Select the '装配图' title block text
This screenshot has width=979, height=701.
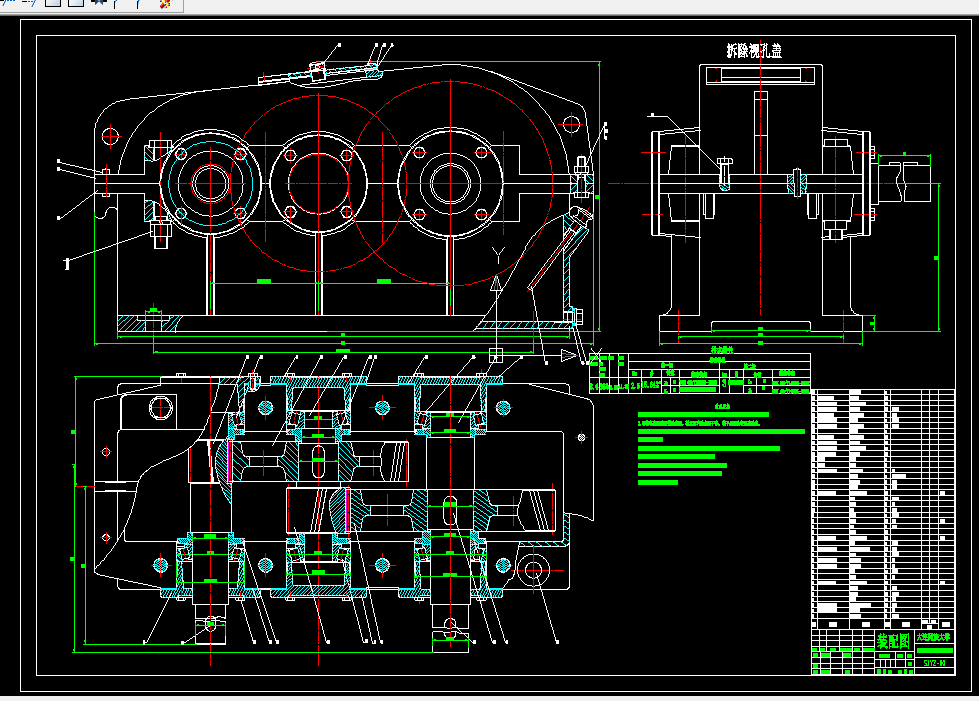click(x=894, y=641)
